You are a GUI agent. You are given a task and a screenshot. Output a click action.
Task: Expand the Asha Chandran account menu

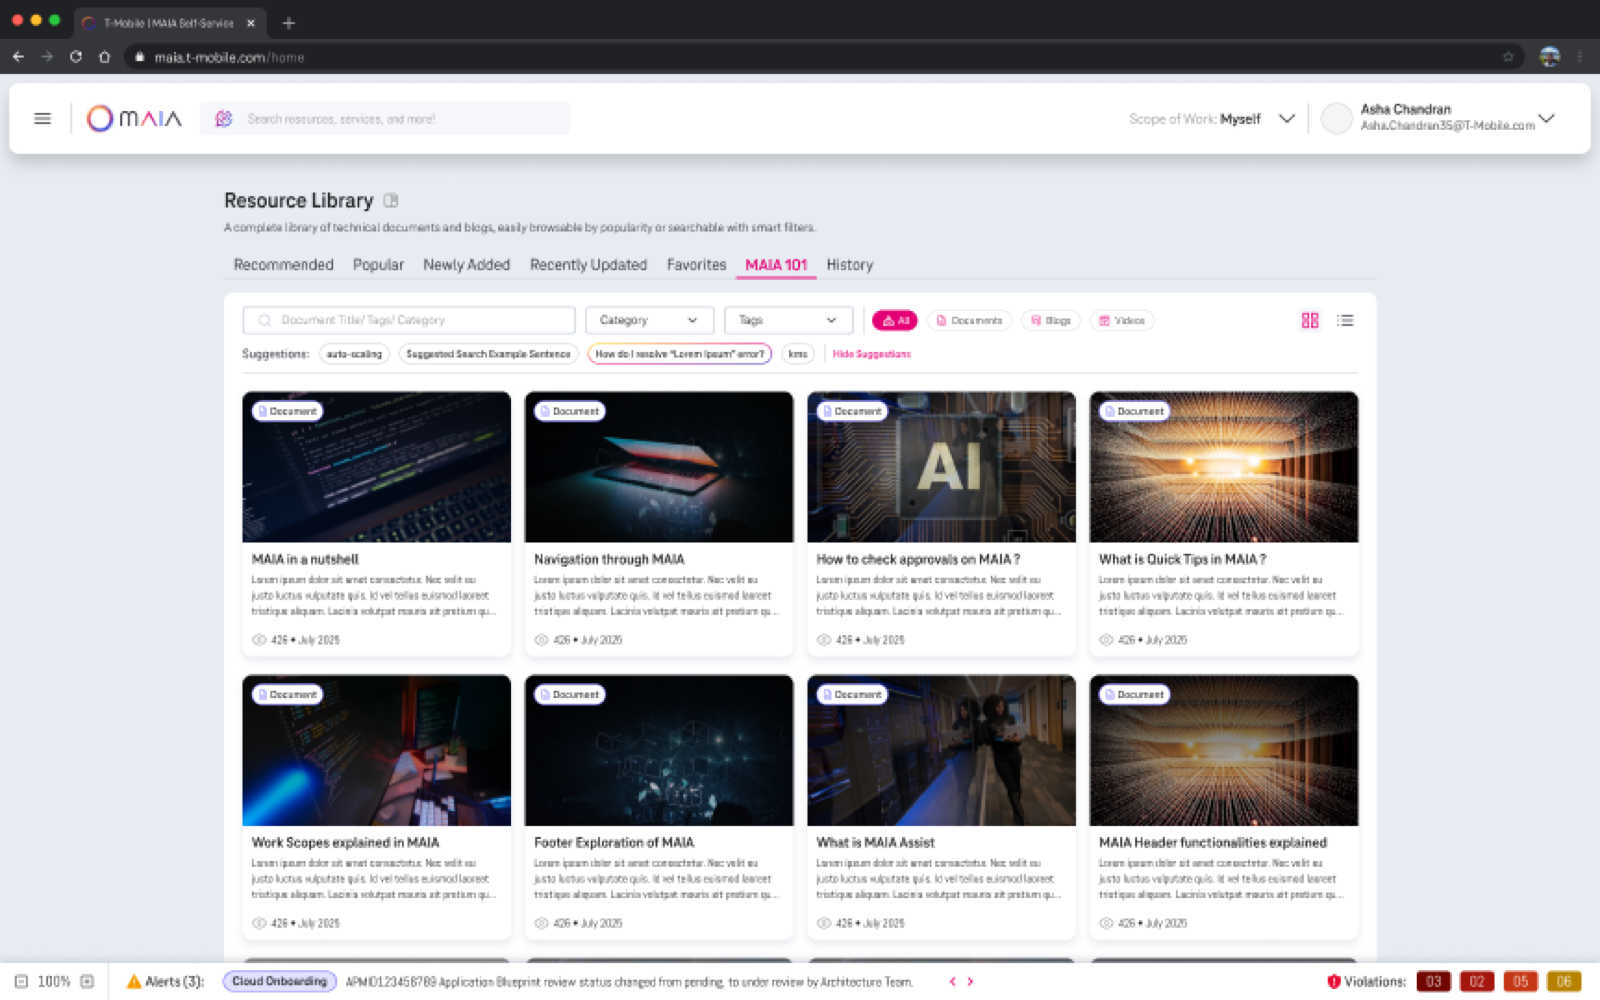pos(1547,118)
